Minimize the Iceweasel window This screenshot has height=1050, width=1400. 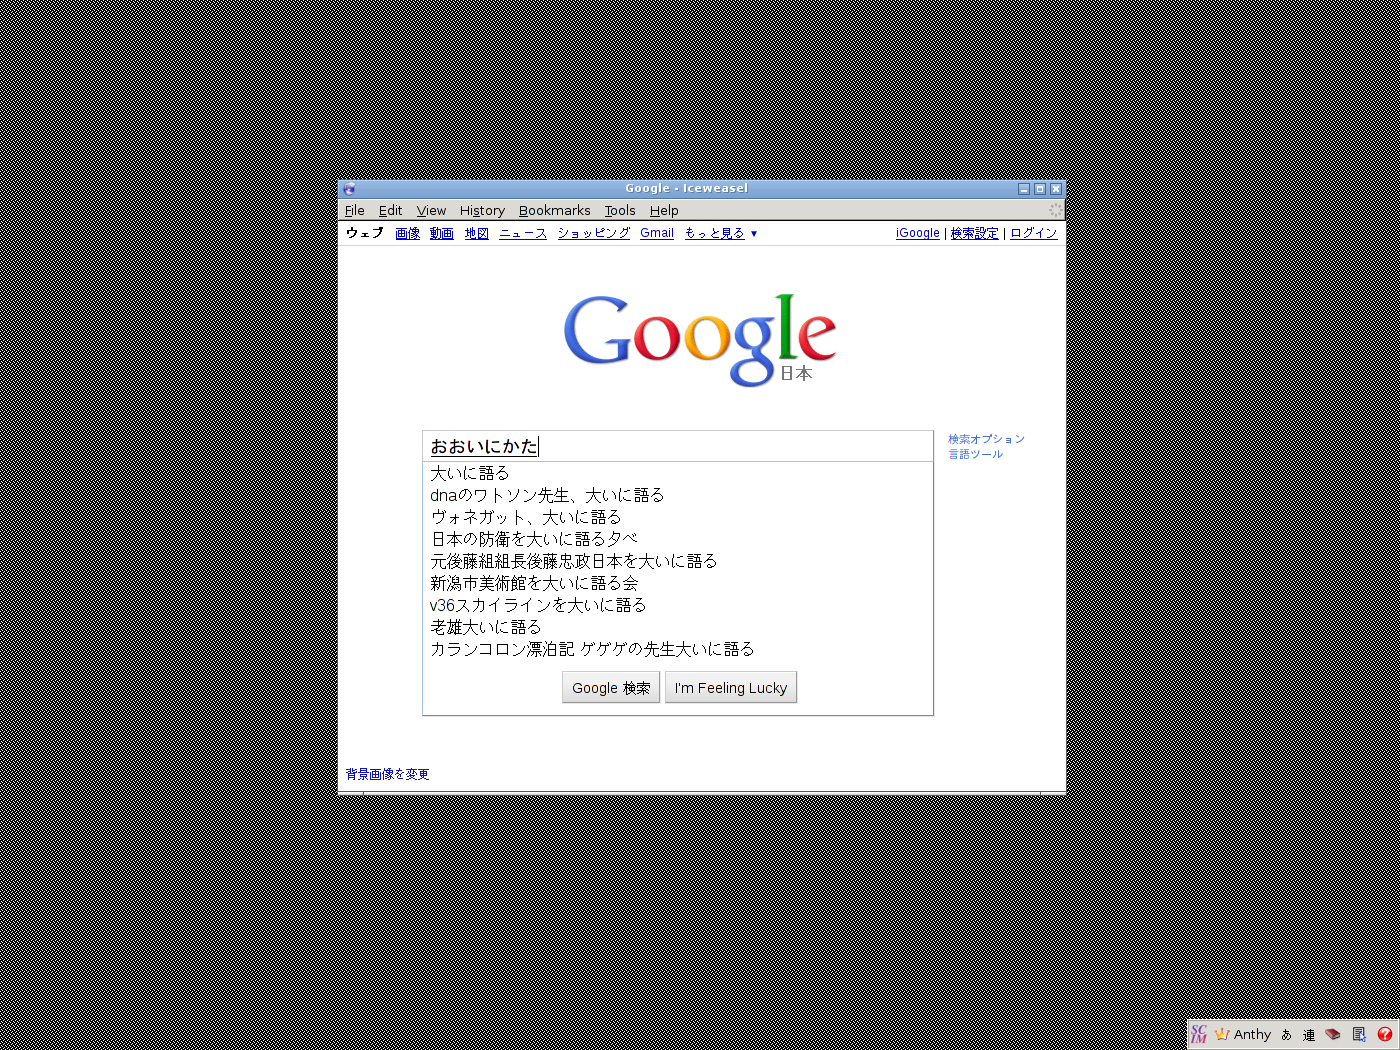(1024, 189)
